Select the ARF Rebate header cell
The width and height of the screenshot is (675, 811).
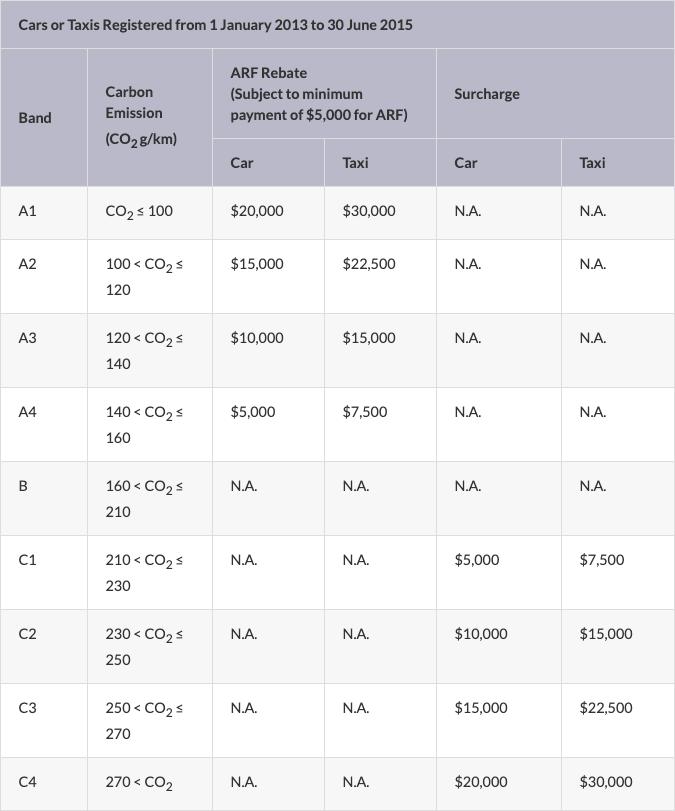point(318,94)
